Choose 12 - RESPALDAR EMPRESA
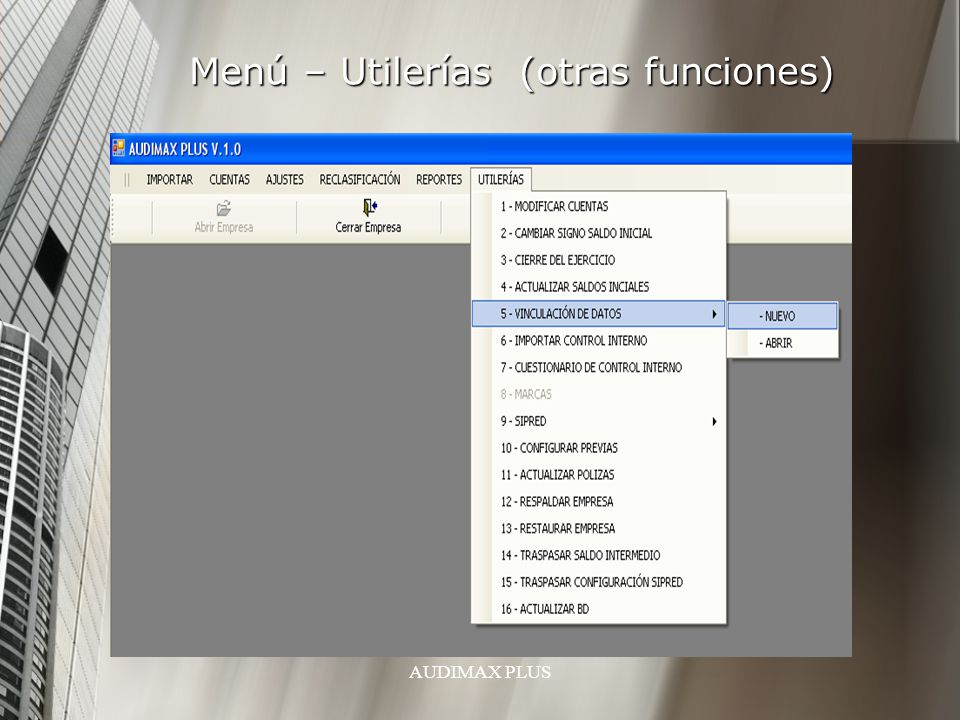This screenshot has width=960, height=720. pos(599,501)
